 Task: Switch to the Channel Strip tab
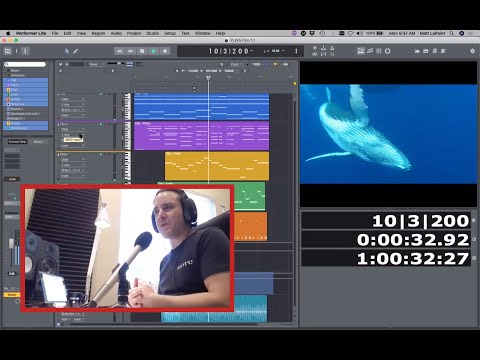pyautogui.click(x=17, y=142)
